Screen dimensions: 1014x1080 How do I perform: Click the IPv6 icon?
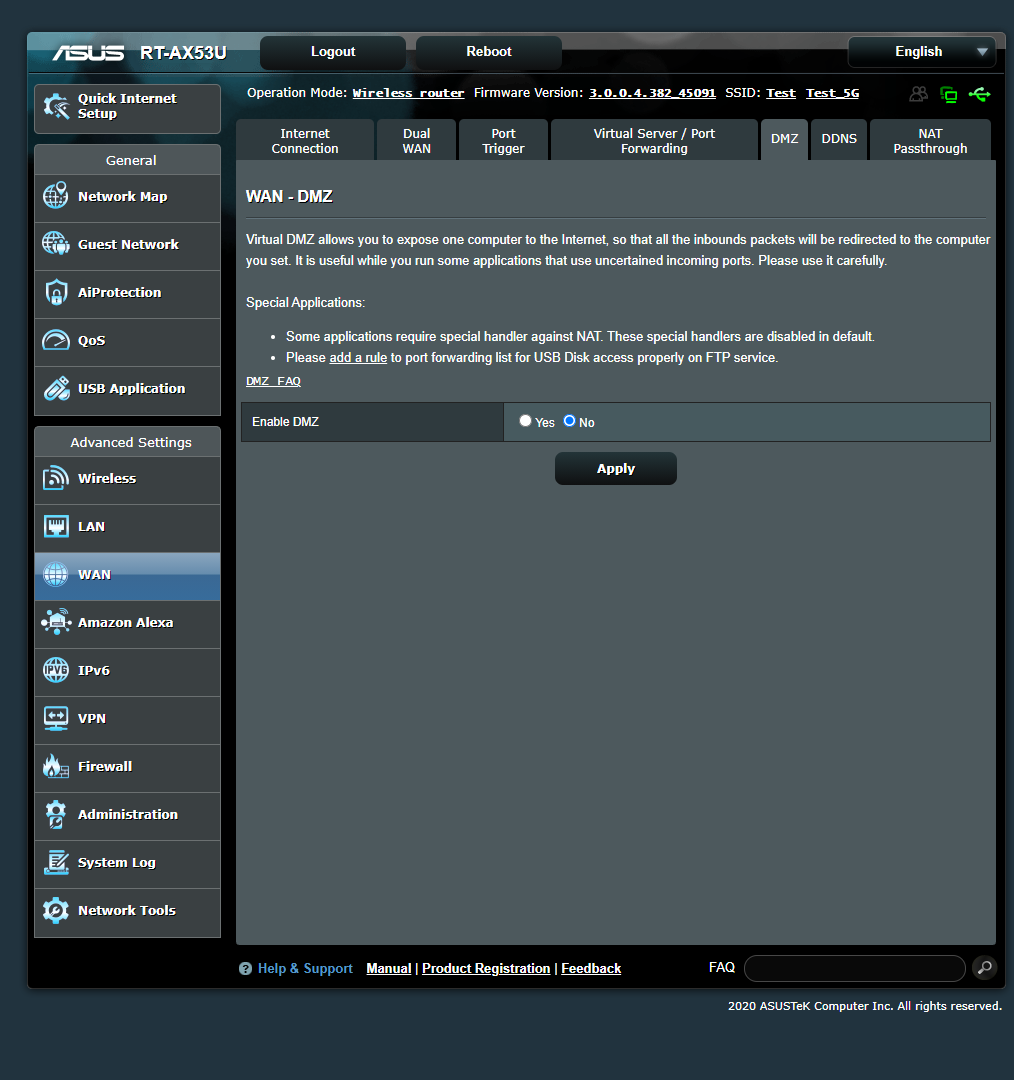(56, 670)
